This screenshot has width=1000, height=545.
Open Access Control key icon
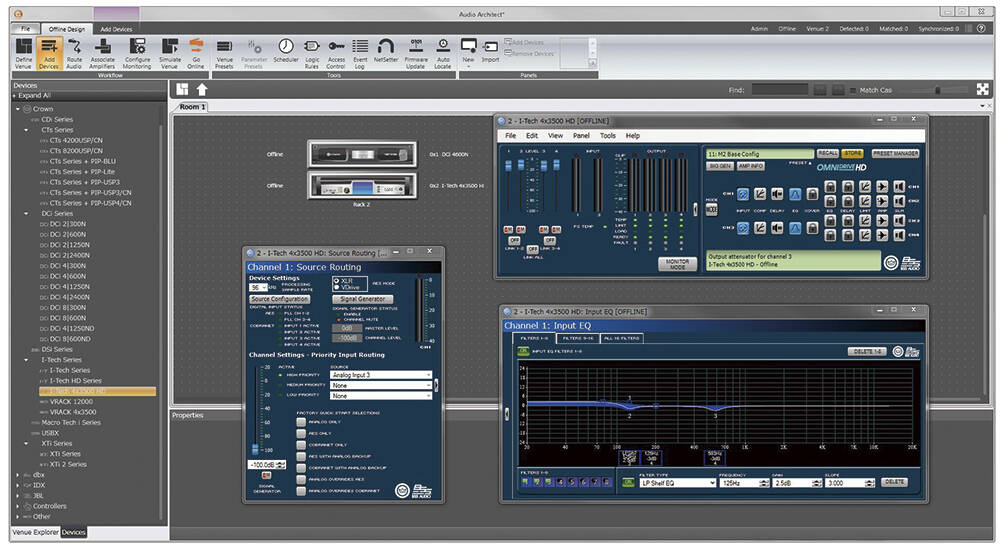pyautogui.click(x=336, y=53)
